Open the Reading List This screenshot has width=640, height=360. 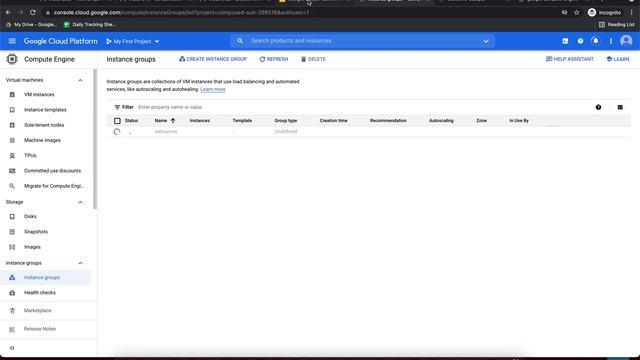point(616,24)
